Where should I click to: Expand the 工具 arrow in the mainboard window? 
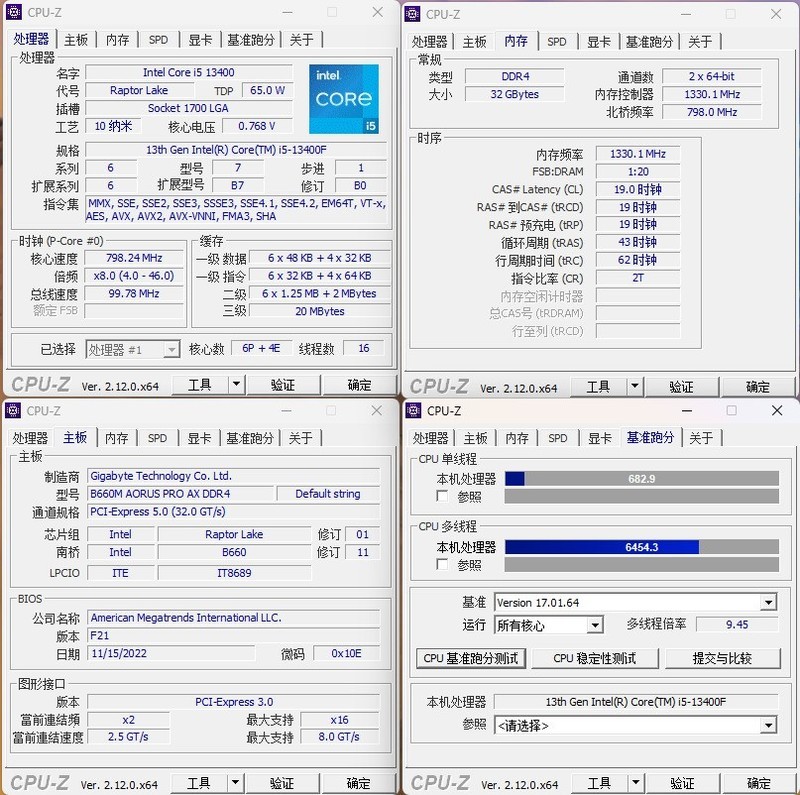click(x=235, y=782)
